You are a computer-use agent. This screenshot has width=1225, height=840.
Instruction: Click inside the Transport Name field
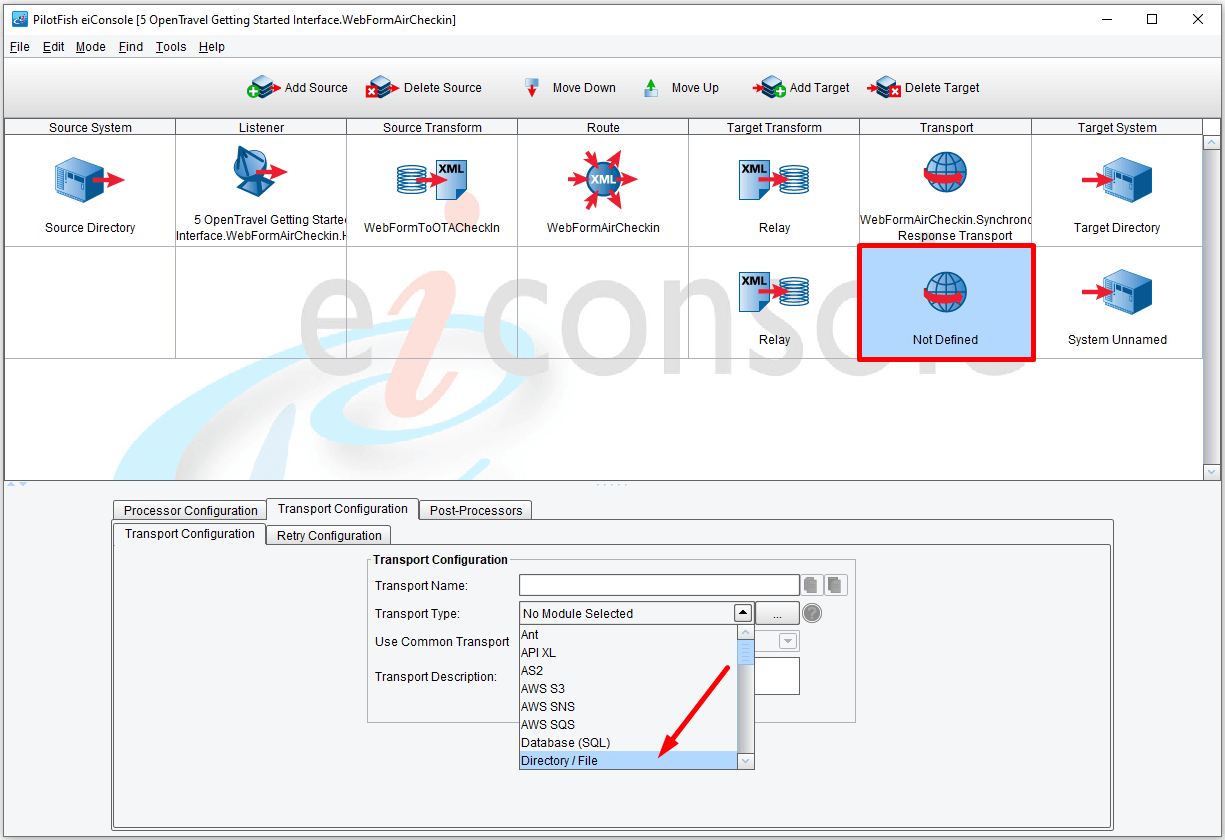659,585
